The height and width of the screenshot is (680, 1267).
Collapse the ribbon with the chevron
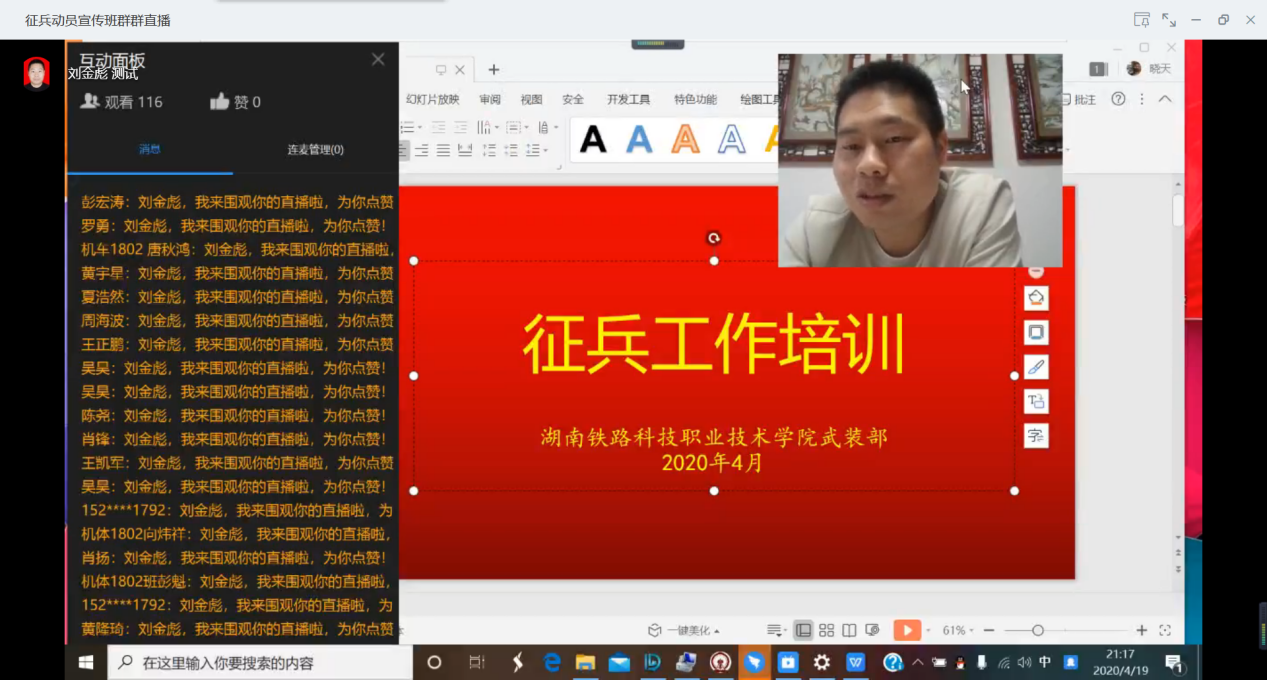coord(1165,99)
